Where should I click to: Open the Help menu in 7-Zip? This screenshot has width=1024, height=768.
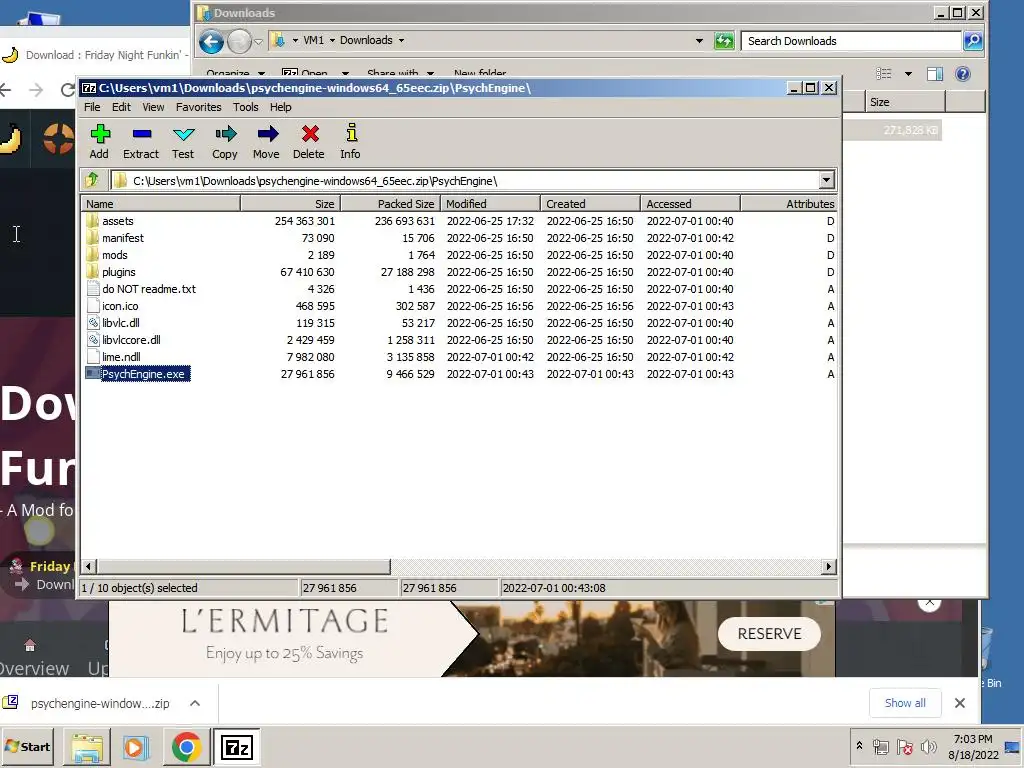[x=281, y=107]
